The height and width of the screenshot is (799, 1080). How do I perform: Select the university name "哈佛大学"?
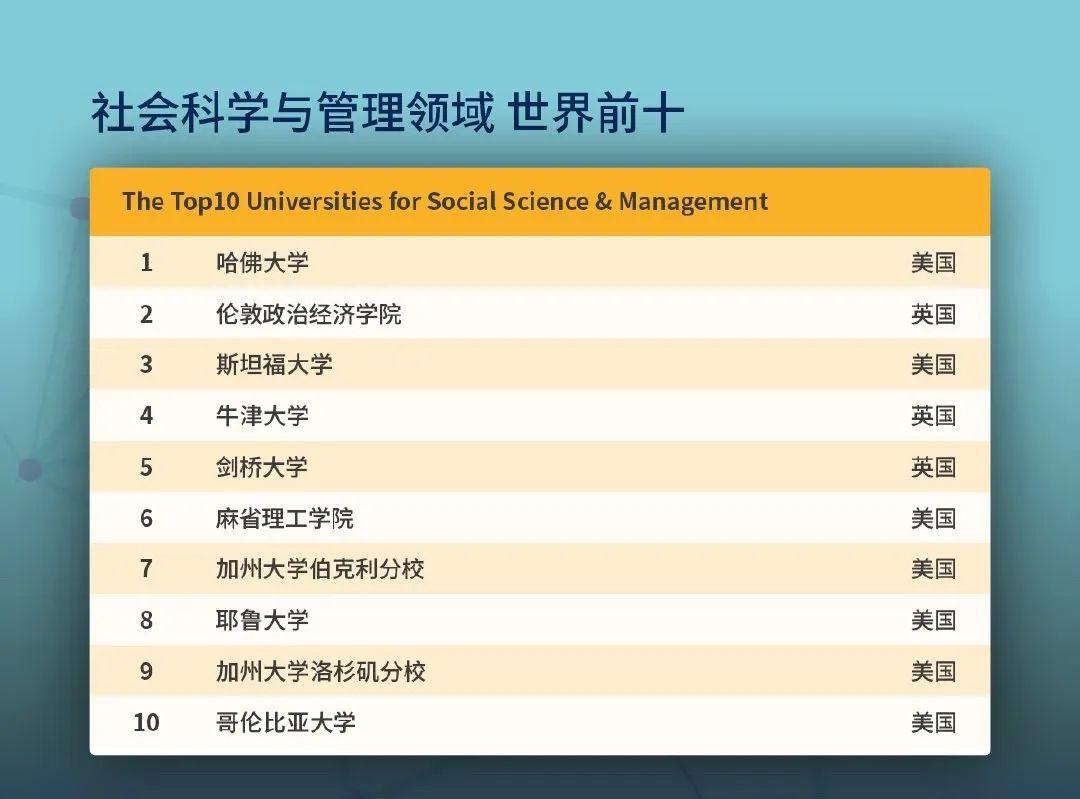[262, 262]
